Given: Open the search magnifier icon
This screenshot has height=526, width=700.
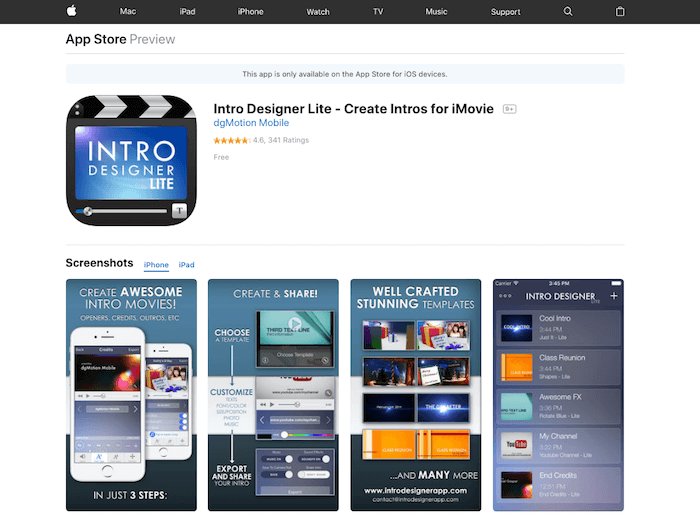Looking at the screenshot, I should point(567,11).
